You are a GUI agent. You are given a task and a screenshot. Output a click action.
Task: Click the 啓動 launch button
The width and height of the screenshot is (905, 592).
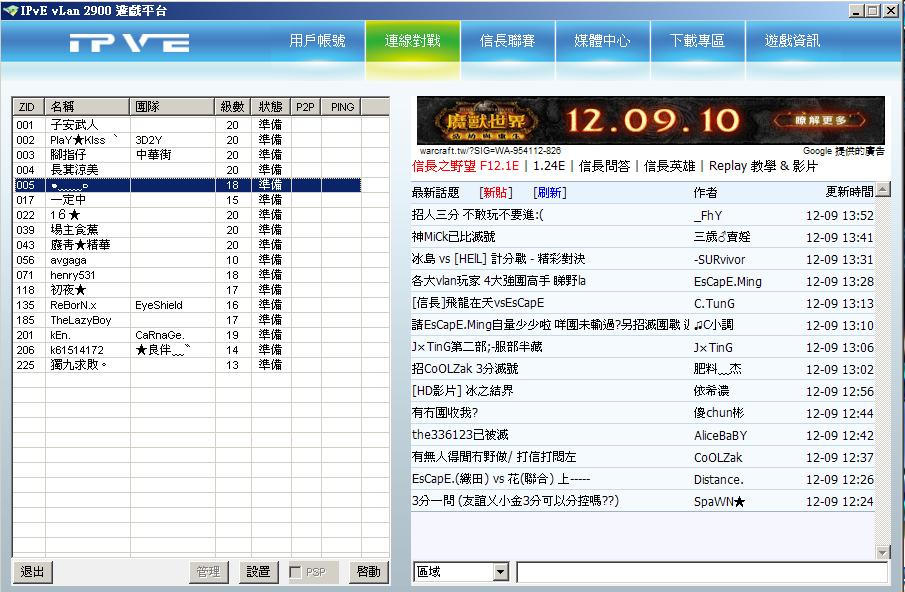368,572
